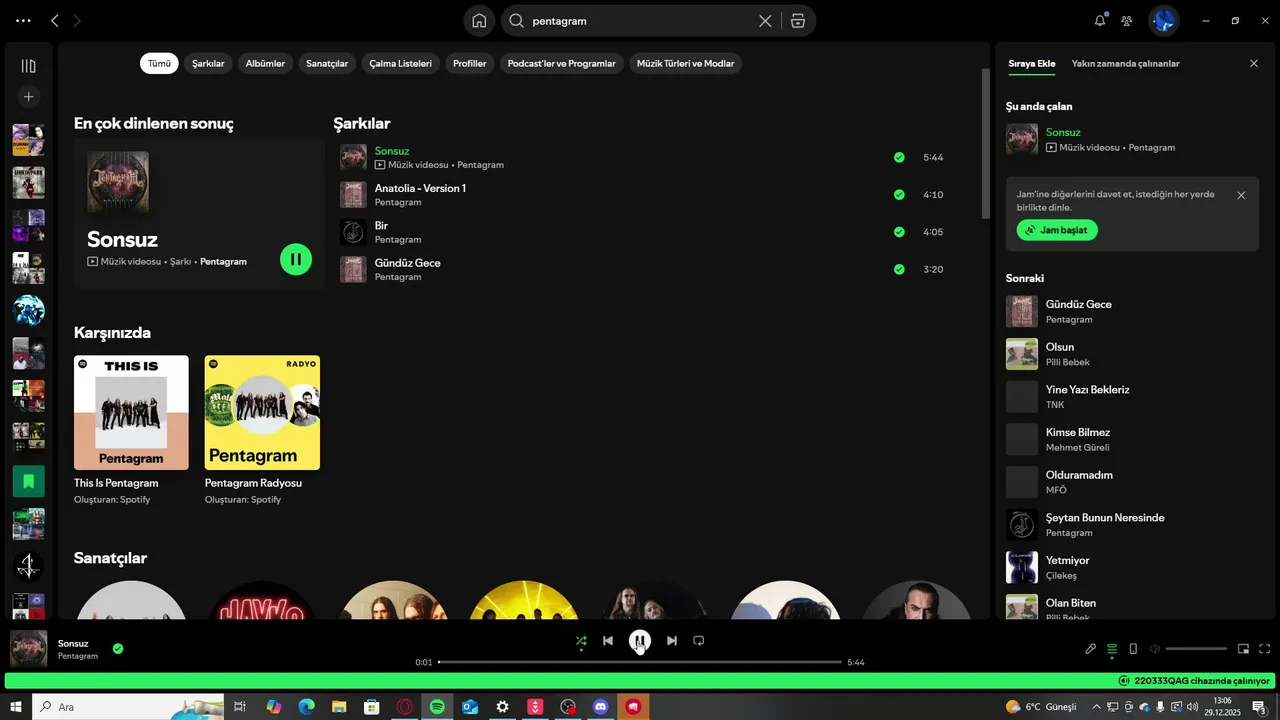Image resolution: width=1280 pixels, height=720 pixels.
Task: Toggle saved checkmark for Sonsuz in song list
Action: [899, 157]
